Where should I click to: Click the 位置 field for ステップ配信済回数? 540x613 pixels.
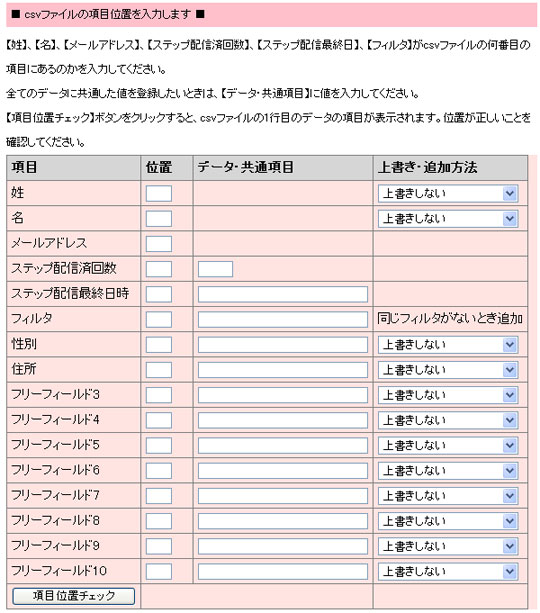tap(159, 269)
